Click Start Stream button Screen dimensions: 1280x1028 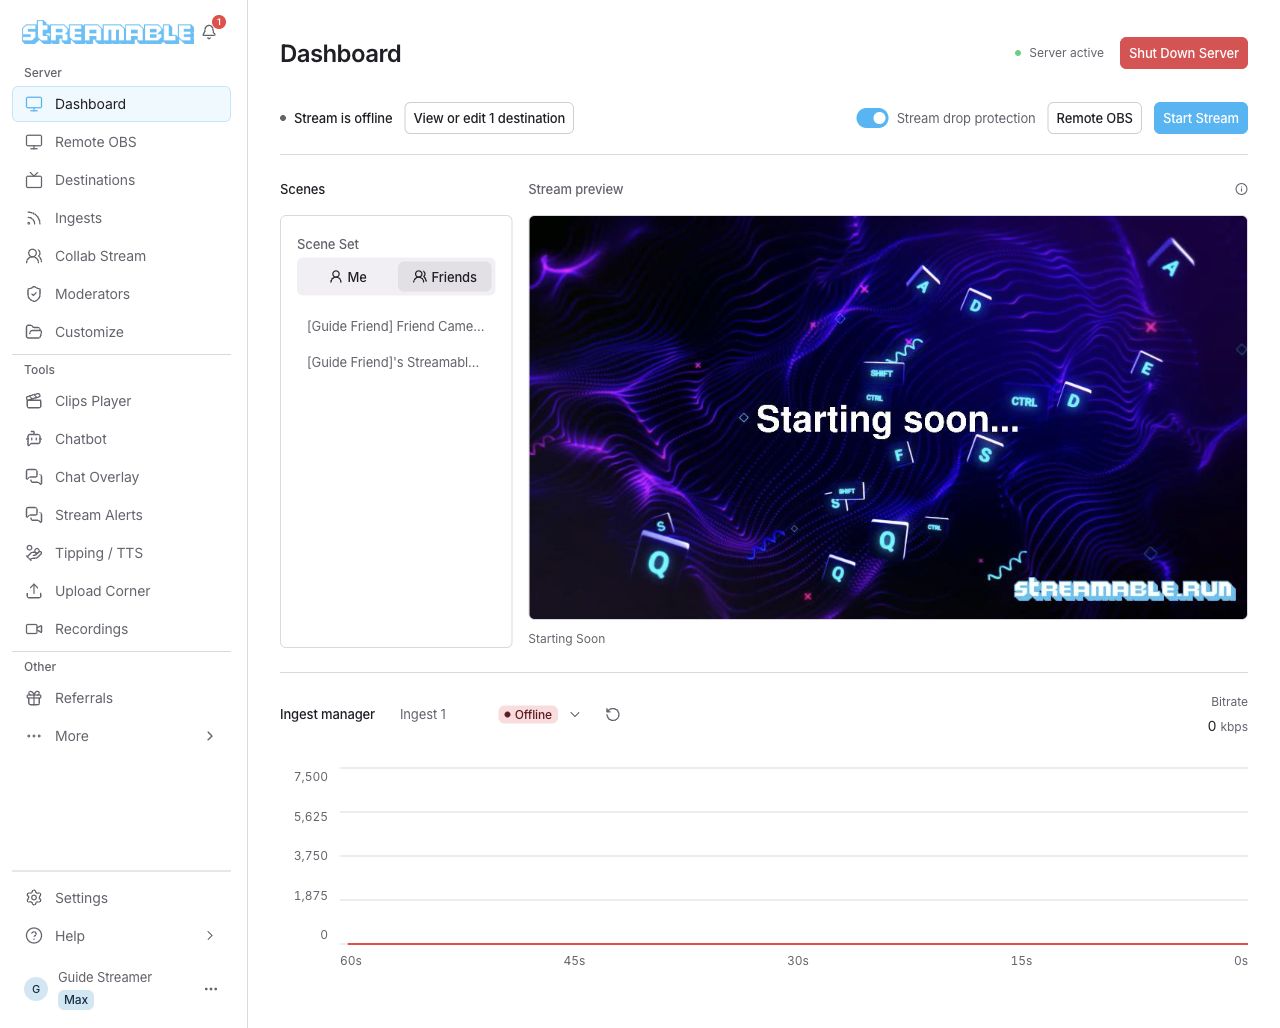pyautogui.click(x=1201, y=118)
